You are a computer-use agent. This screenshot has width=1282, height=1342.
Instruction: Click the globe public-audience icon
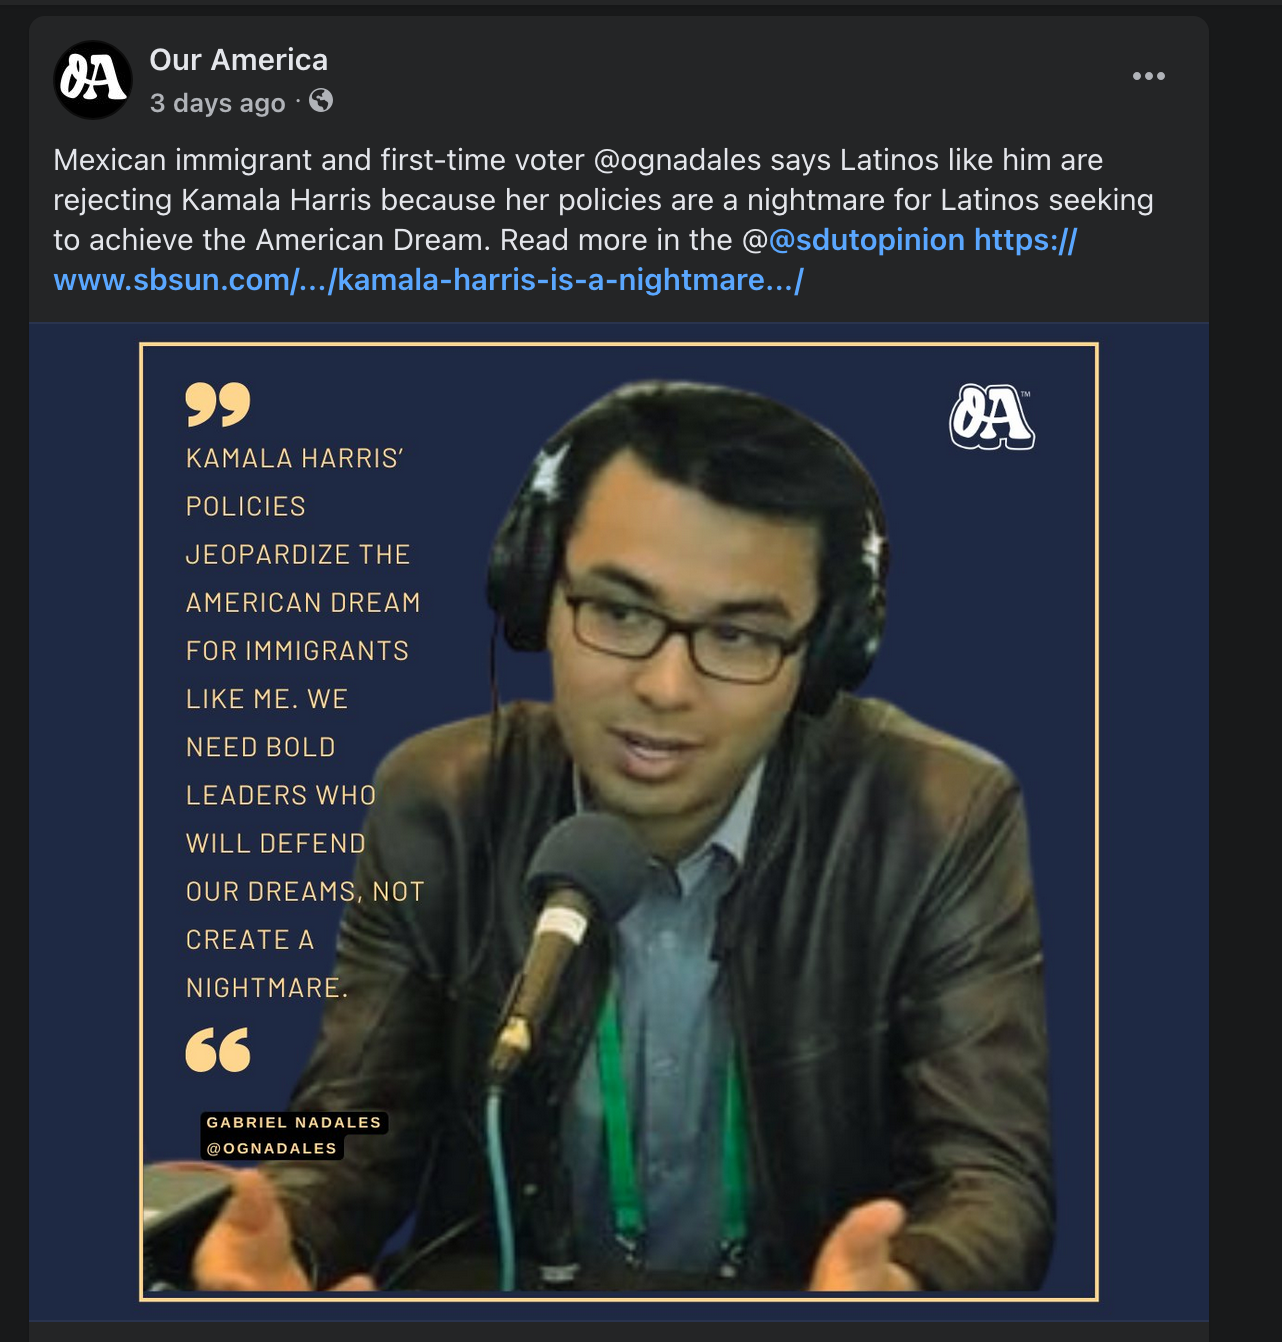(321, 101)
